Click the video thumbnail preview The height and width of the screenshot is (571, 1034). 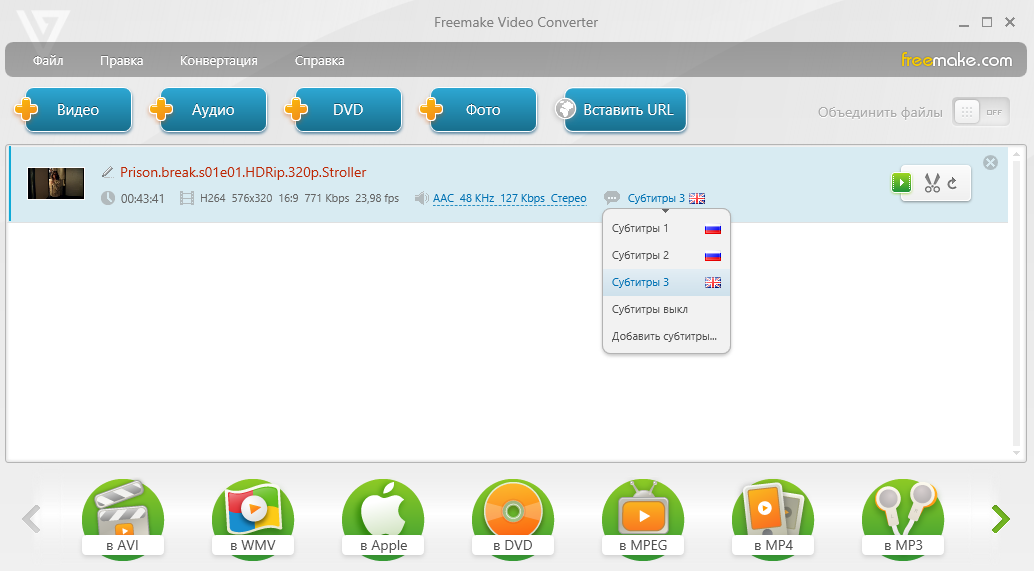pos(56,183)
